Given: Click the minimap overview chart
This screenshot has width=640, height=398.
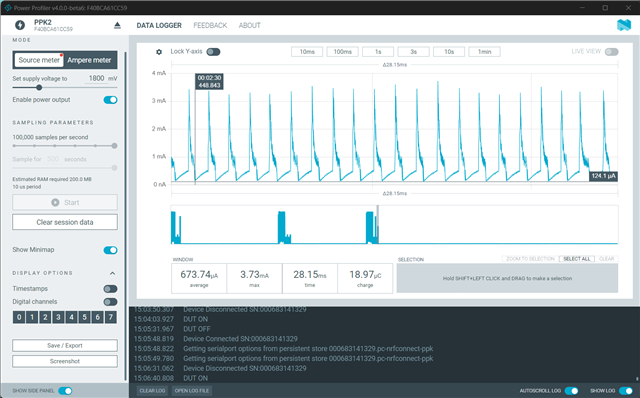Looking at the screenshot, I should (x=394, y=225).
